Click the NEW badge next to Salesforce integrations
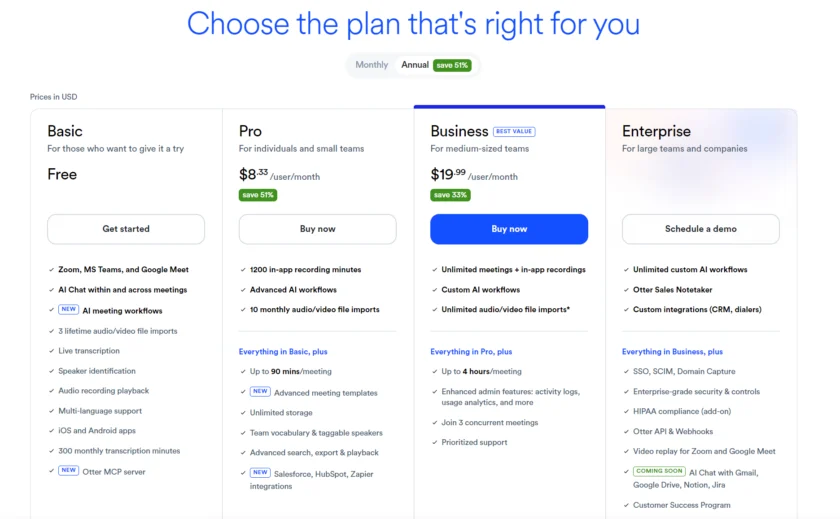Image resolution: width=840 pixels, height=519 pixels. tap(260, 472)
